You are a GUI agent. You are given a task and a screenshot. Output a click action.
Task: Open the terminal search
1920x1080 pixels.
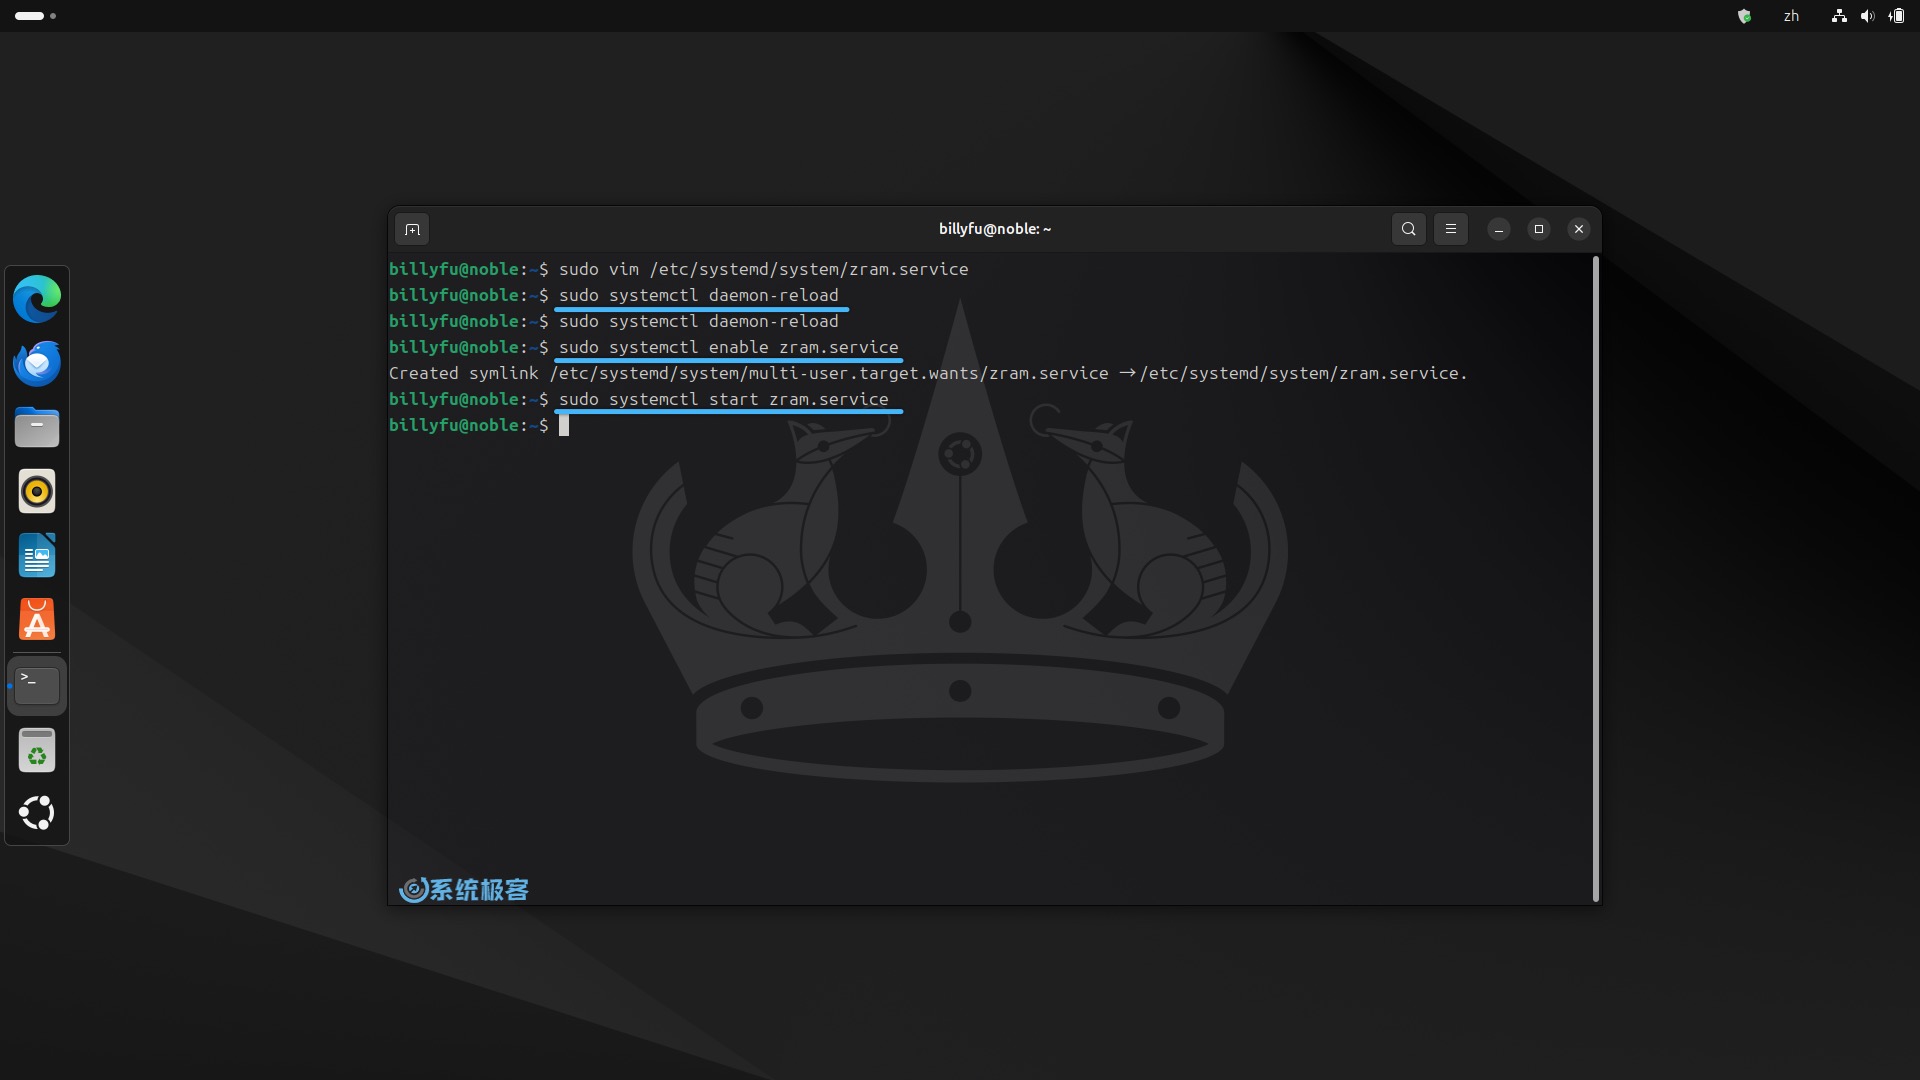click(1408, 229)
